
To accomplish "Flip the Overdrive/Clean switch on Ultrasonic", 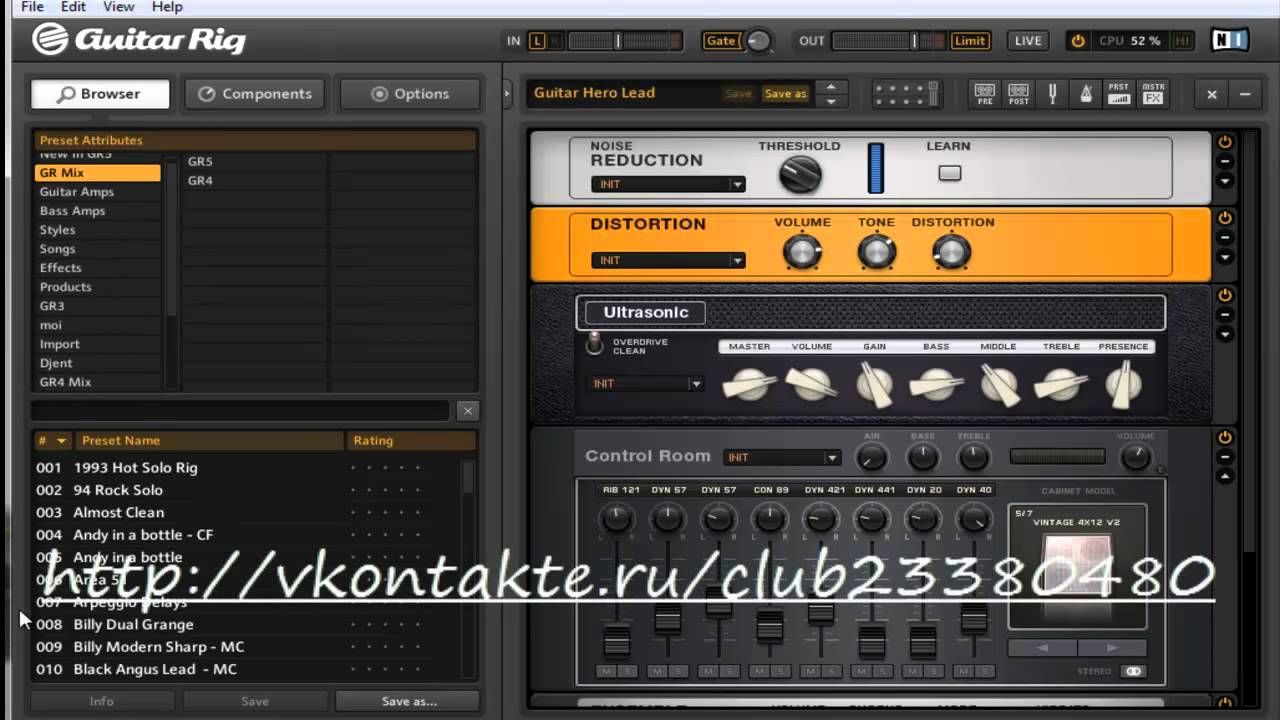I will [595, 345].
